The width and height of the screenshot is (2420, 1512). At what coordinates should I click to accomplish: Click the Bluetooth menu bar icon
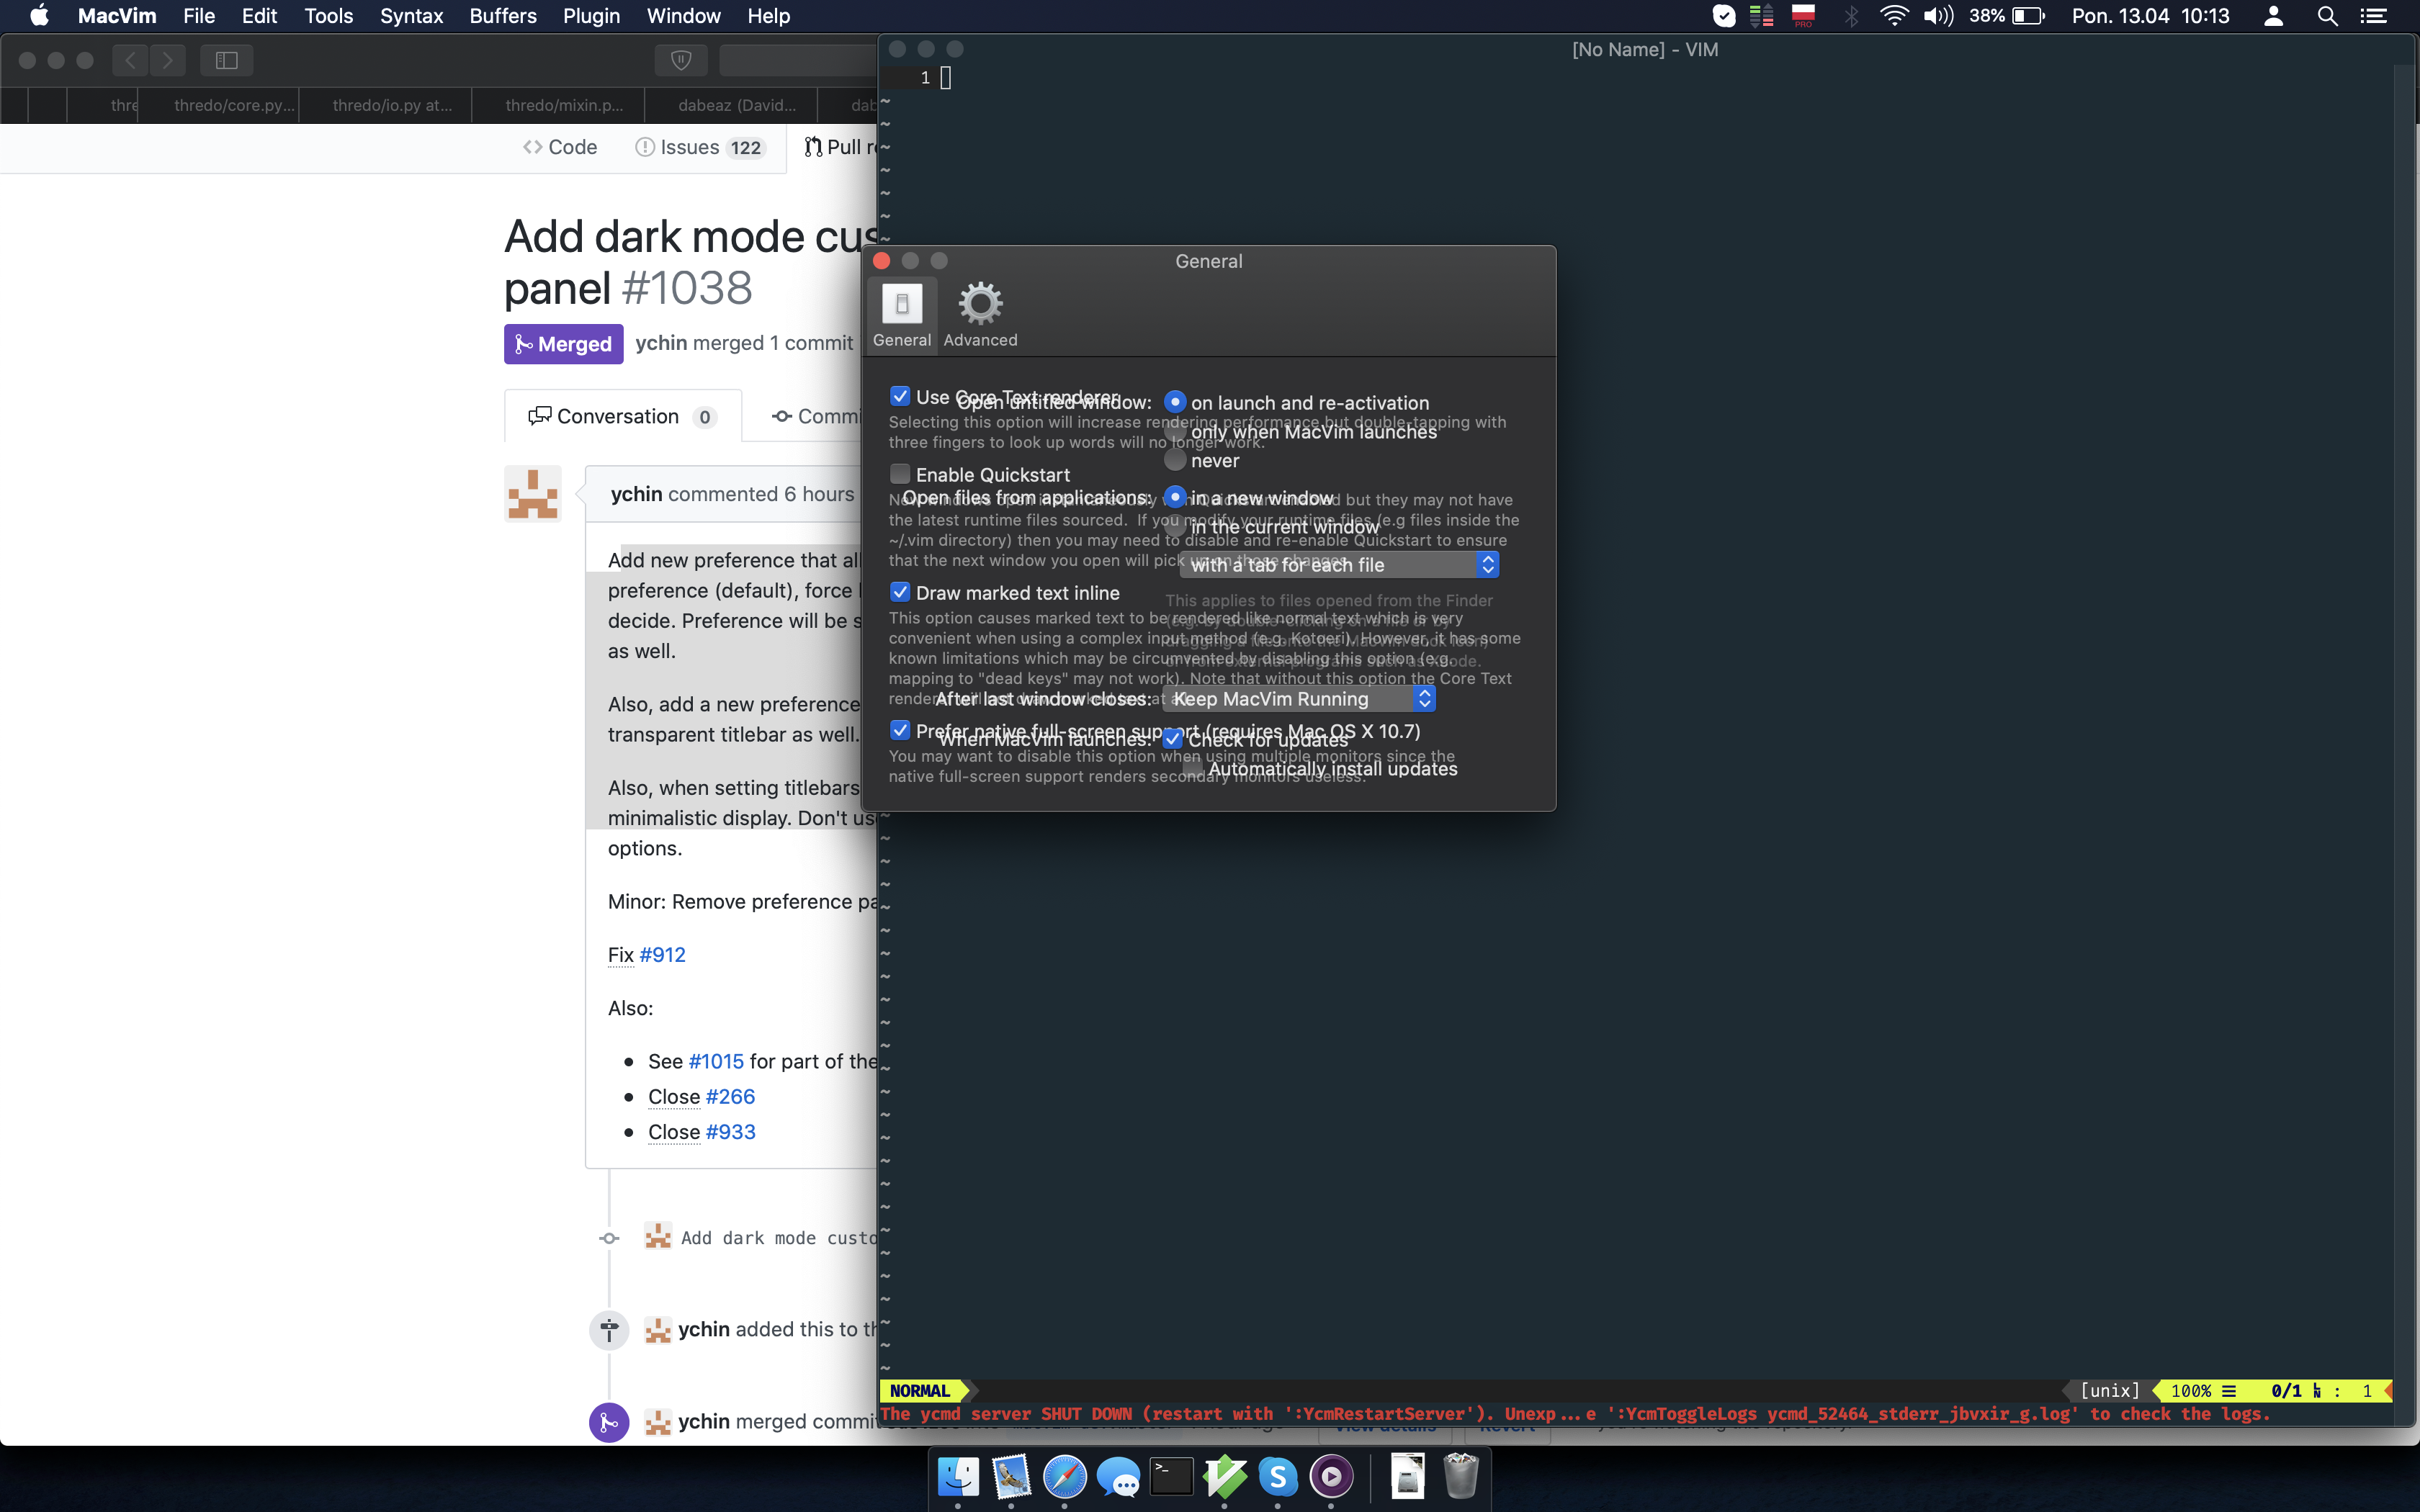(1851, 16)
